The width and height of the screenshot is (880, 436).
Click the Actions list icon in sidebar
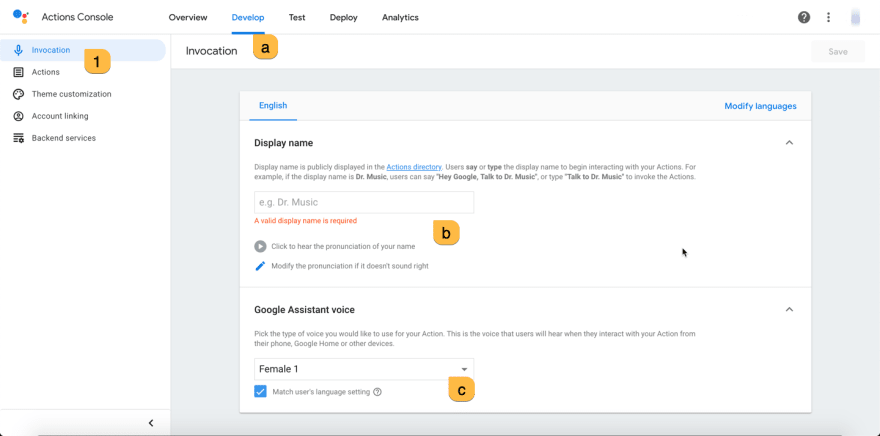[x=19, y=72]
